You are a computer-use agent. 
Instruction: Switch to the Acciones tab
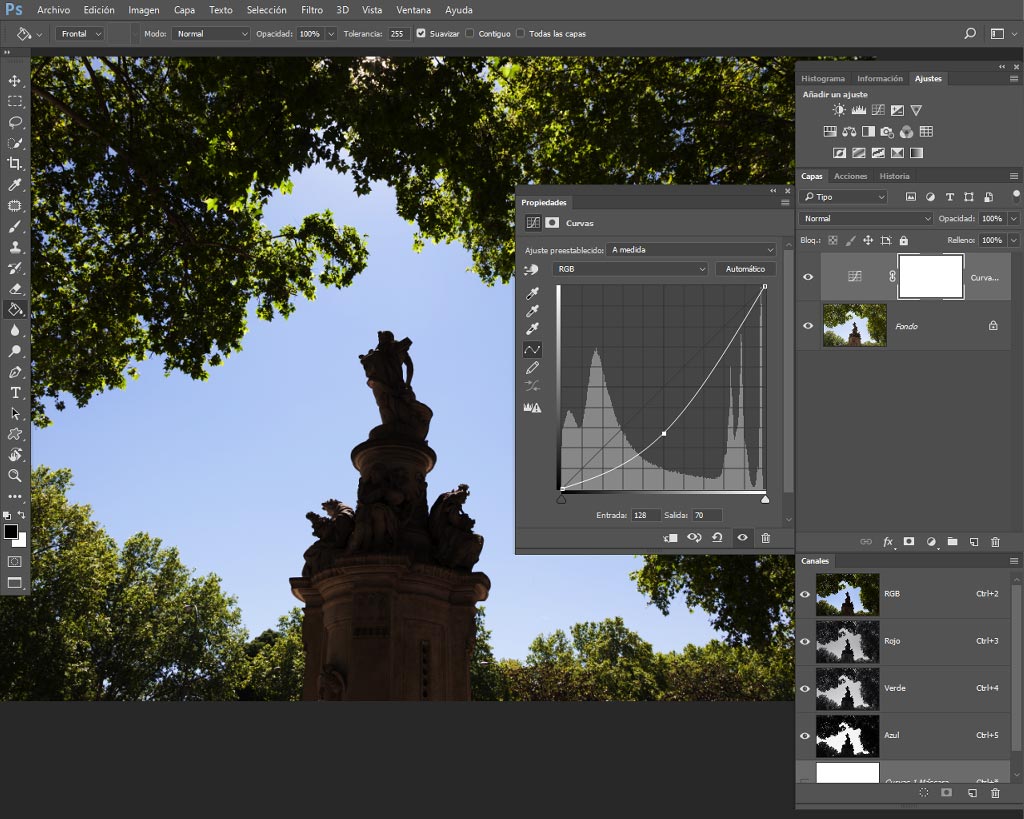(x=850, y=176)
